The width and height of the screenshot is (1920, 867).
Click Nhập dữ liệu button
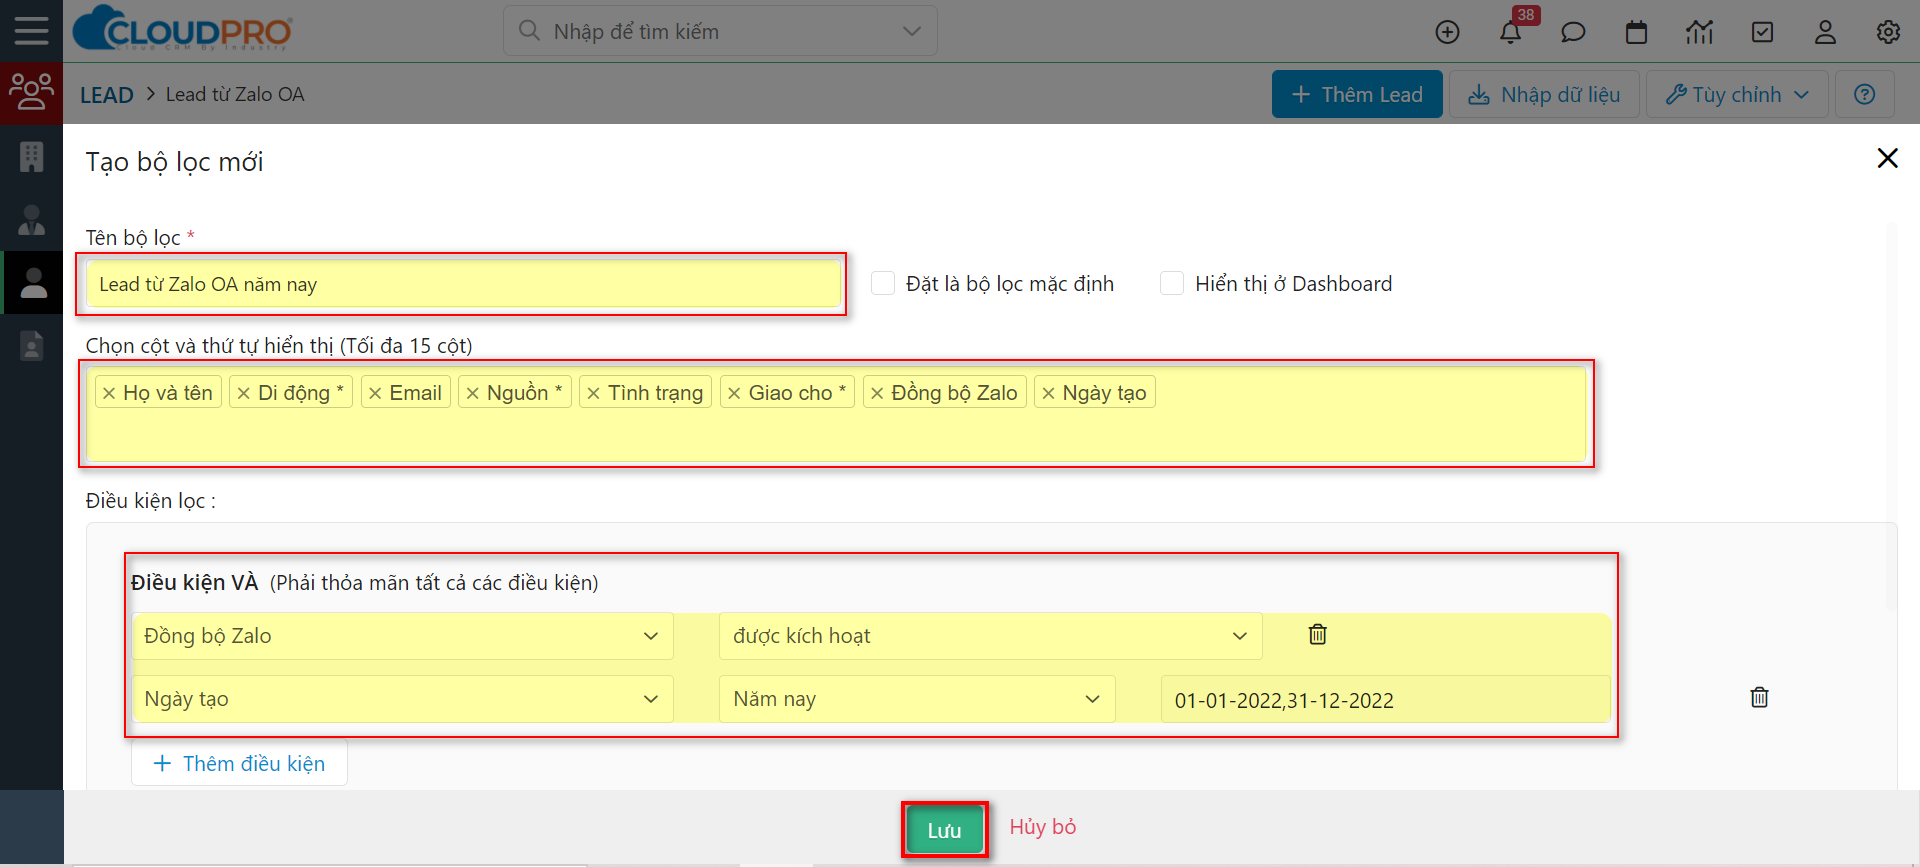pos(1544,94)
